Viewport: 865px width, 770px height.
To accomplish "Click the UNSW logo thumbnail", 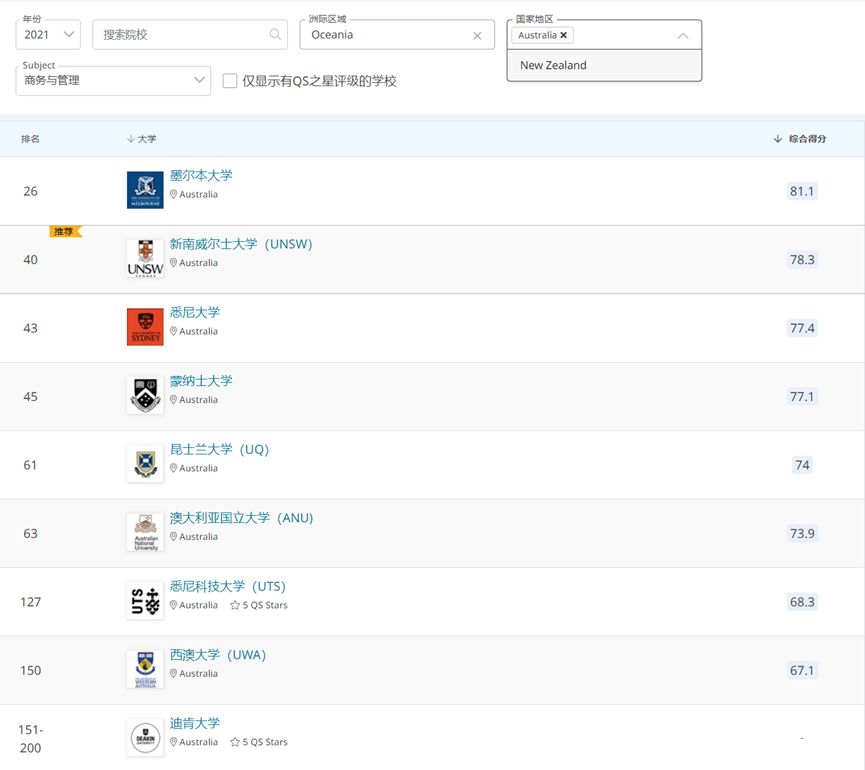I will pos(145,259).
